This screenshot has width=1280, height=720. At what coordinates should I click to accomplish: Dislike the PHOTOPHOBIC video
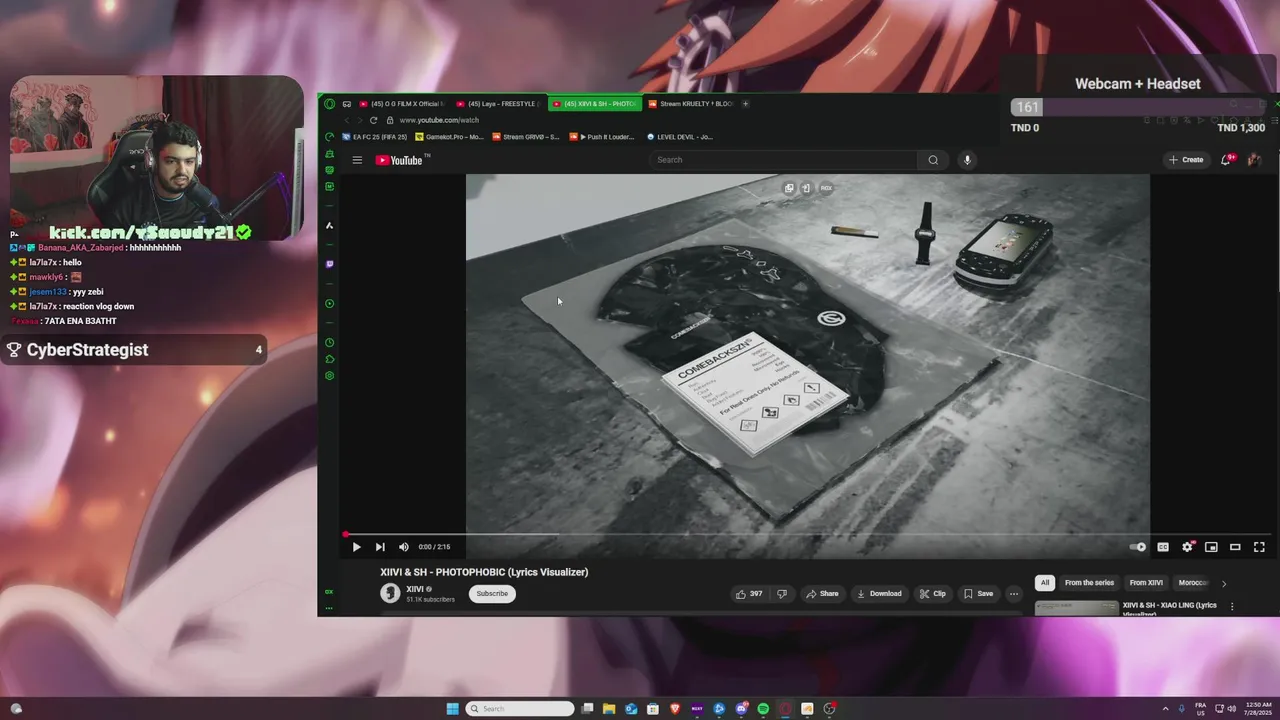point(782,594)
